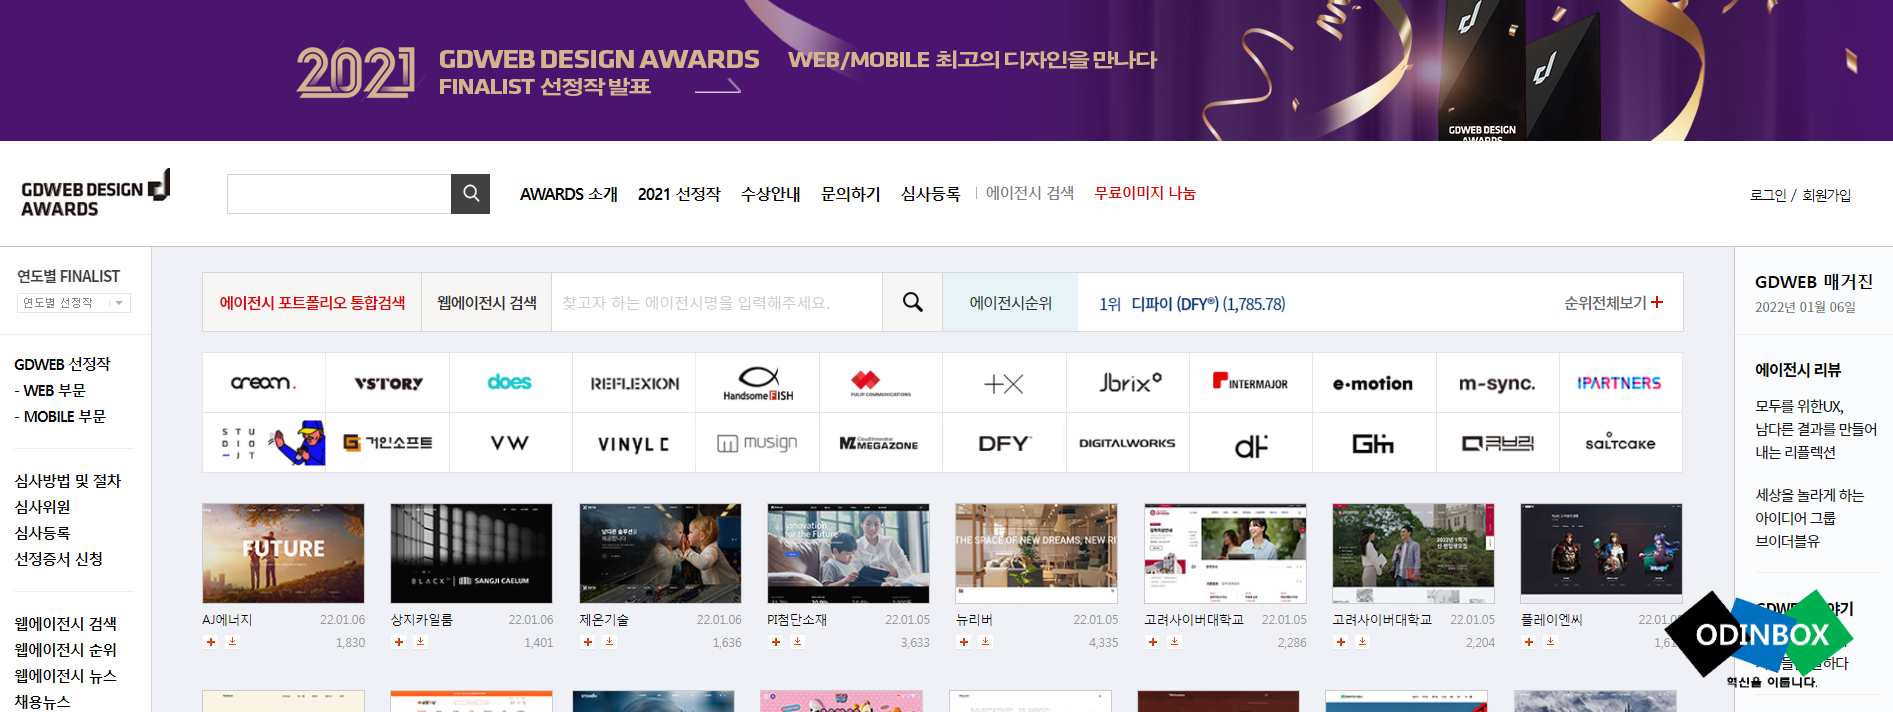Open the saltcake agency logo
Image resolution: width=1893 pixels, height=712 pixels.
point(1620,443)
